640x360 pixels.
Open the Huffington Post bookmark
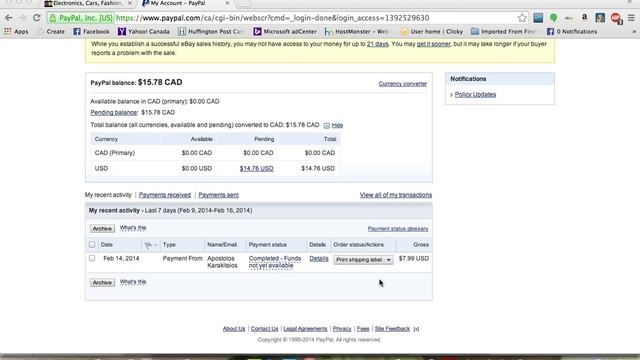tap(211, 31)
